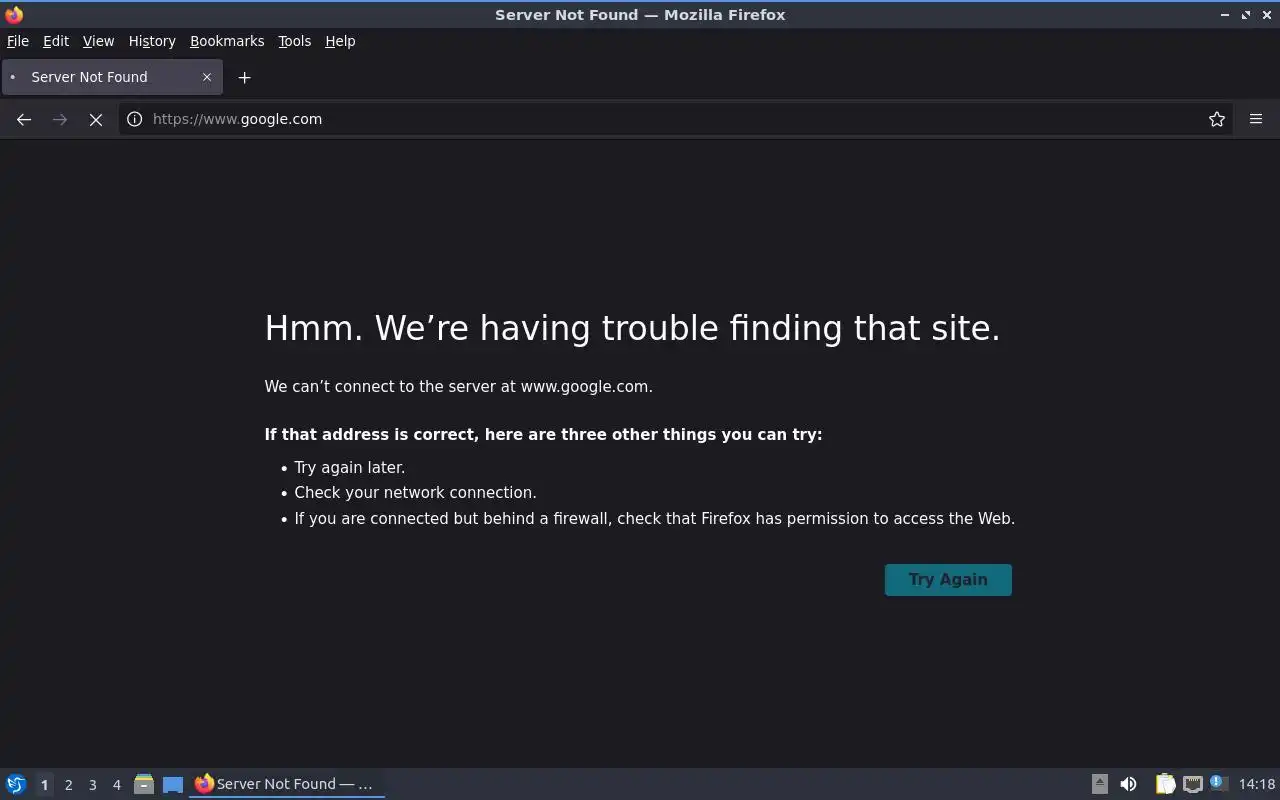This screenshot has width=1280, height=800.
Task: Bookmark this page with the star
Action: tap(1217, 119)
